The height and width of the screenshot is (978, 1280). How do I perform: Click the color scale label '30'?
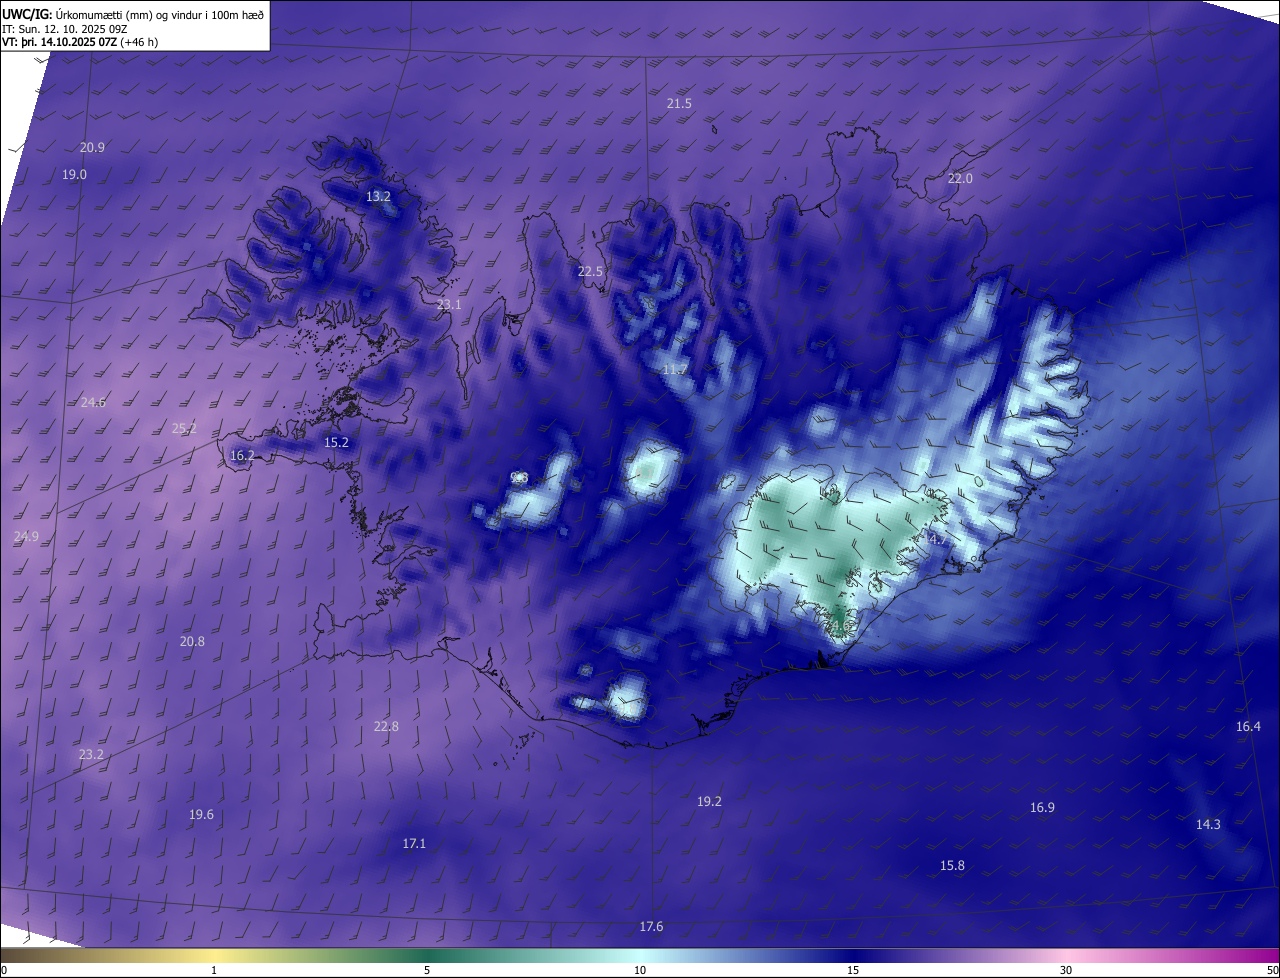[x=1066, y=971]
